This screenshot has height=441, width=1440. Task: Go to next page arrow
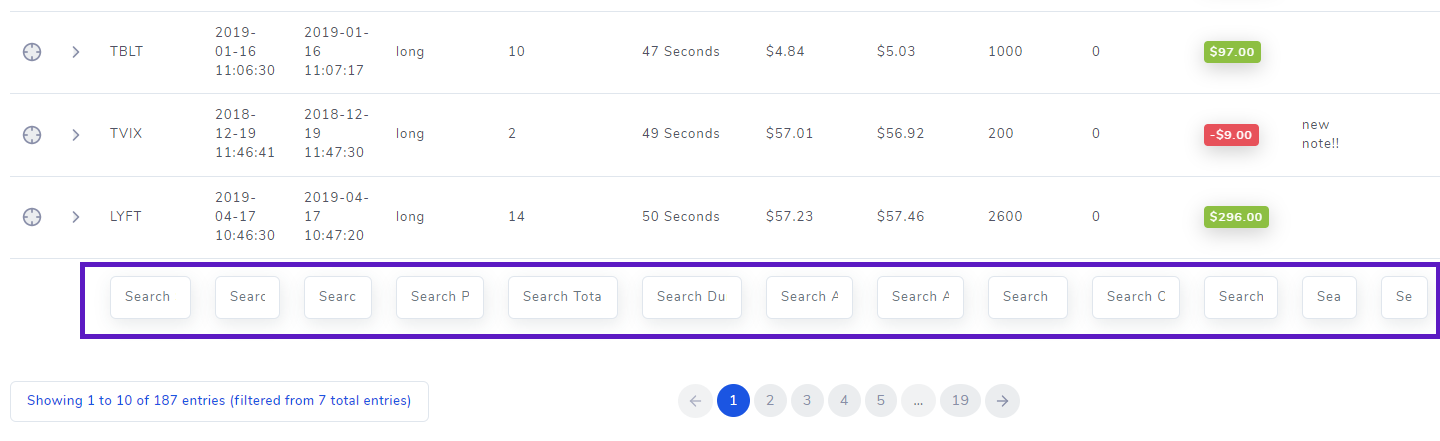click(1002, 401)
